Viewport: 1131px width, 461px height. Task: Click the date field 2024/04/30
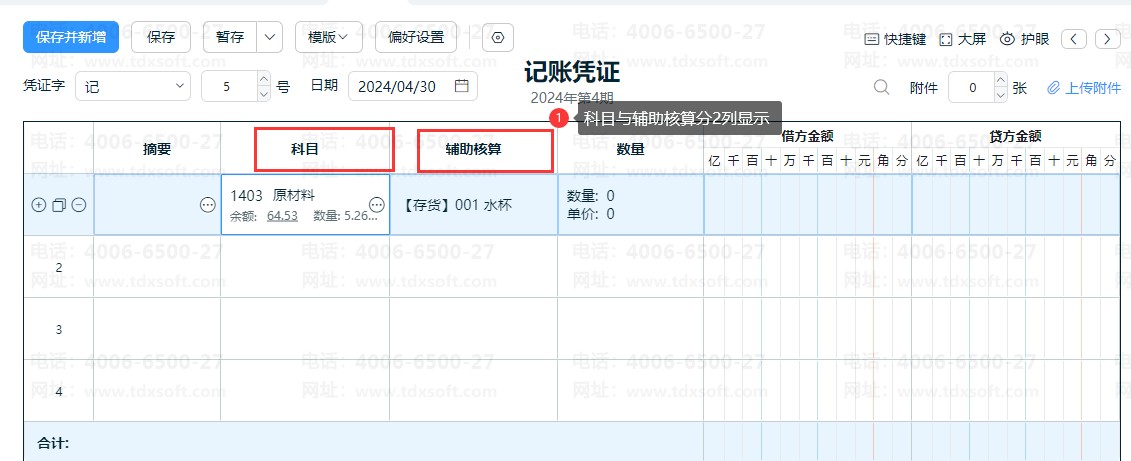[x=413, y=87]
